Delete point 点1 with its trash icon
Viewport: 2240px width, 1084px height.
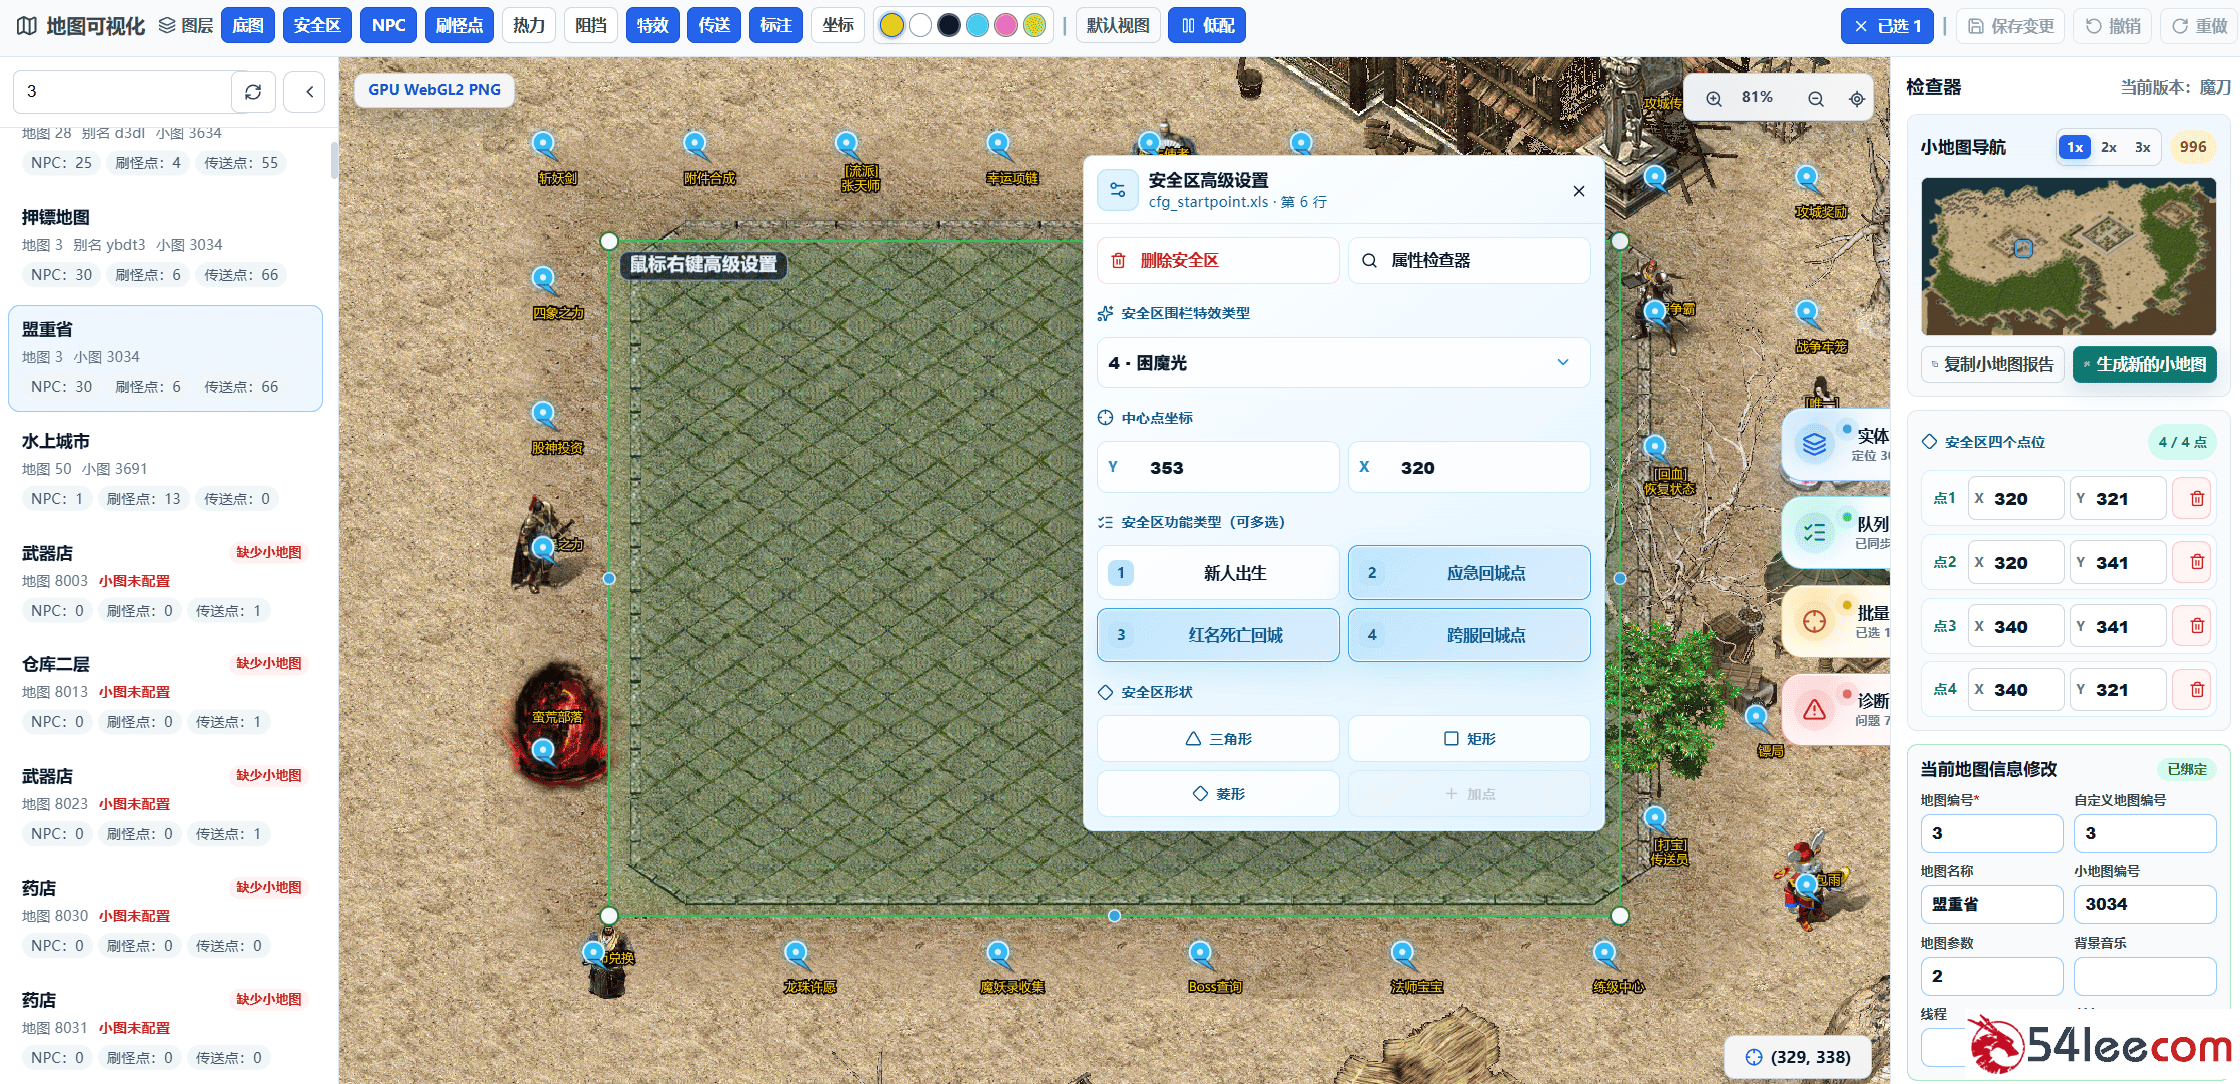point(2197,498)
